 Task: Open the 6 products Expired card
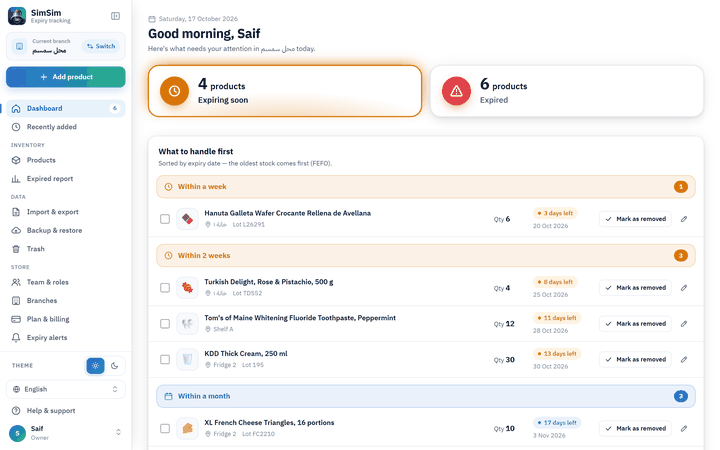point(567,91)
